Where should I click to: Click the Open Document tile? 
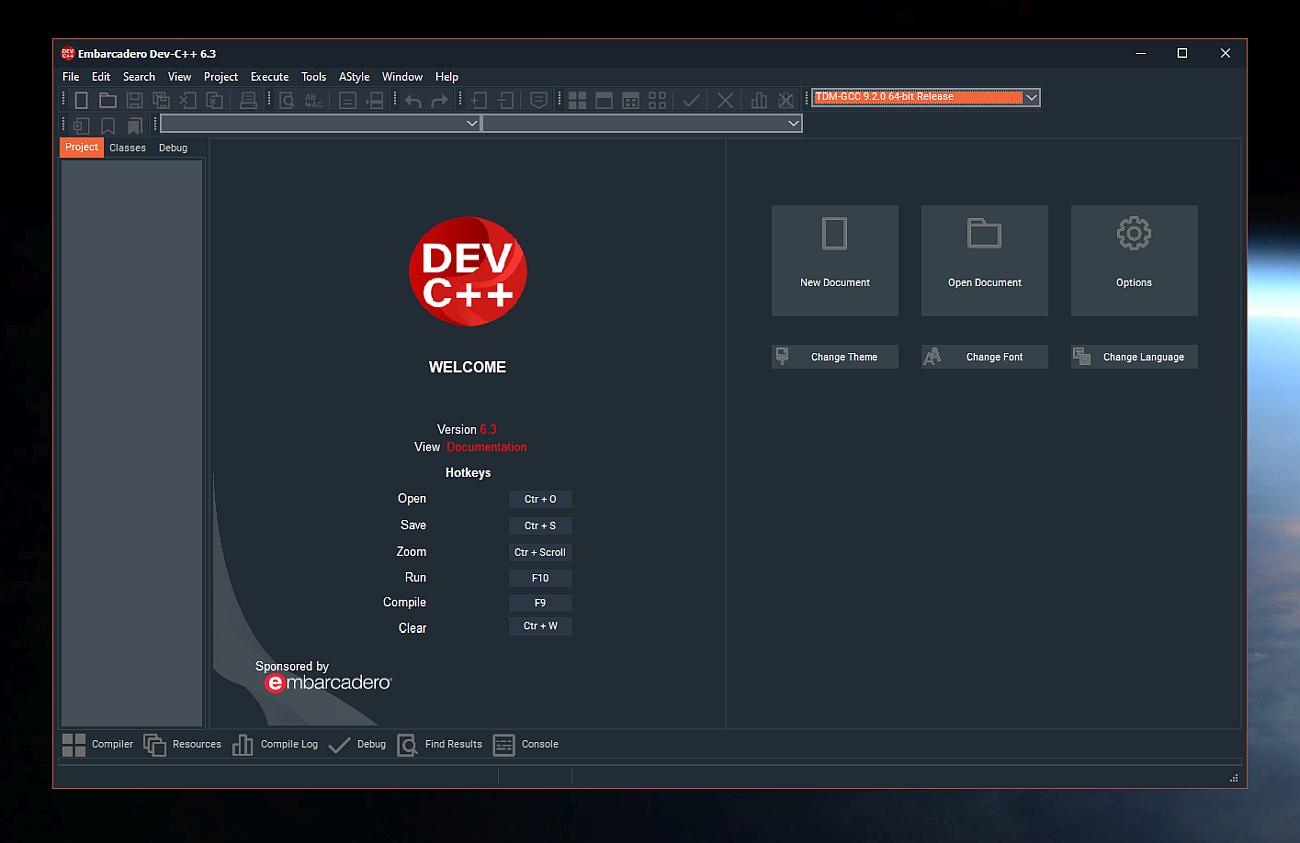[x=985, y=261]
